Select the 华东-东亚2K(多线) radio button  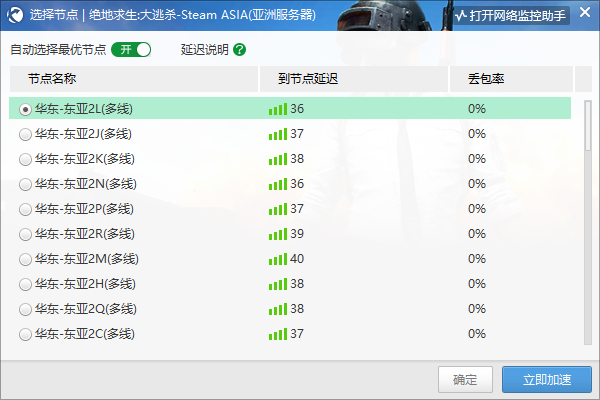click(x=26, y=159)
